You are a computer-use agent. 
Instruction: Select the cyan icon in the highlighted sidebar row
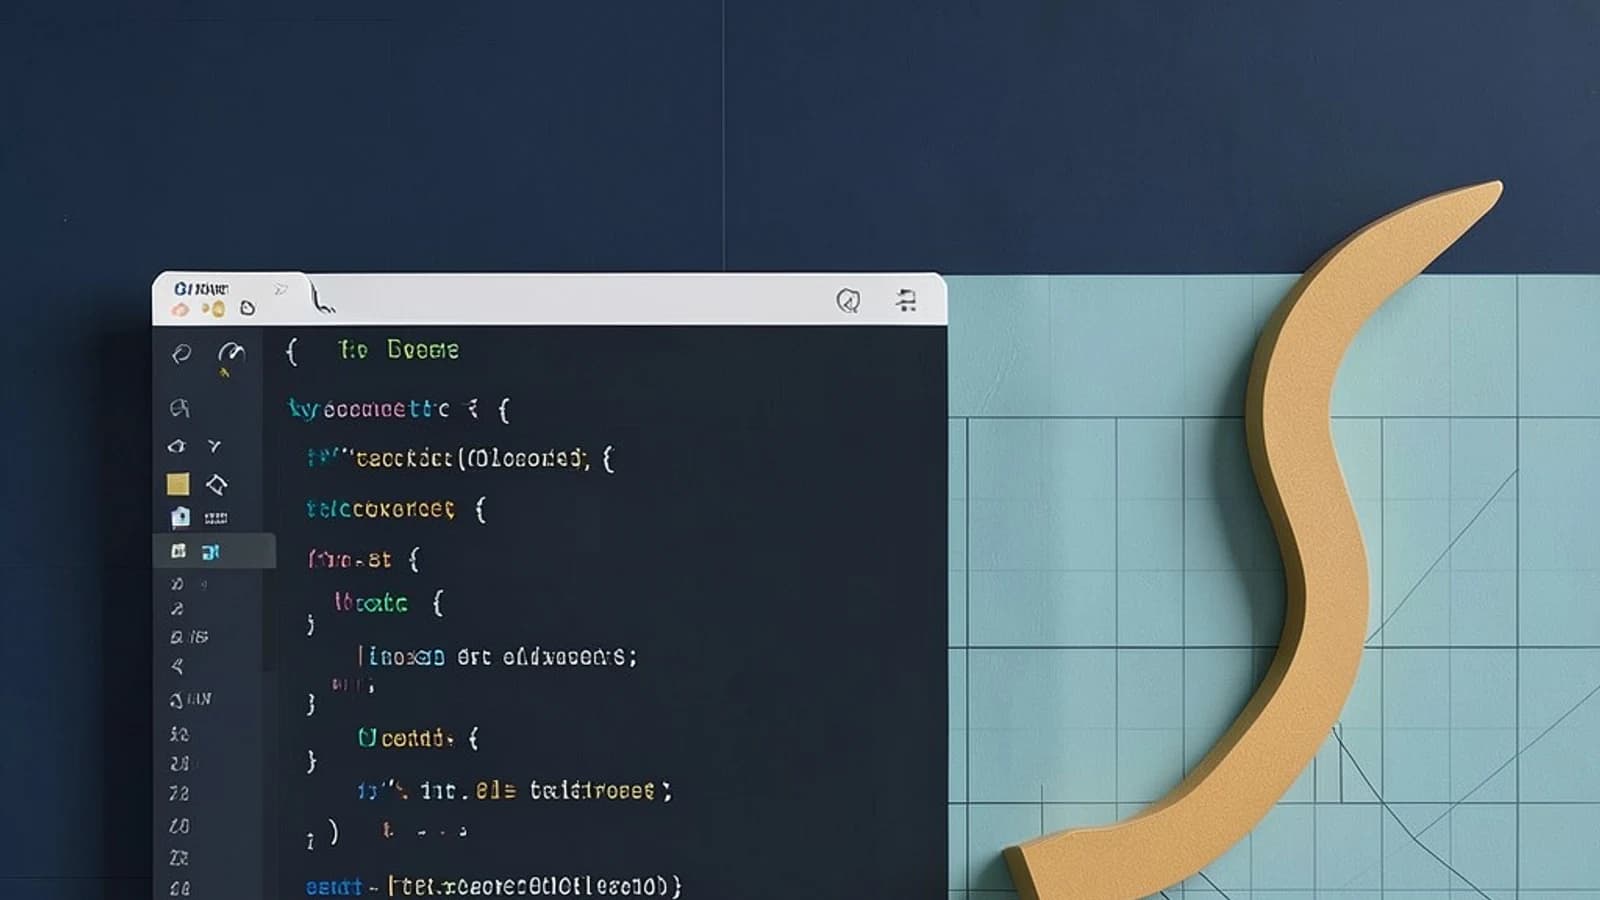[210, 552]
